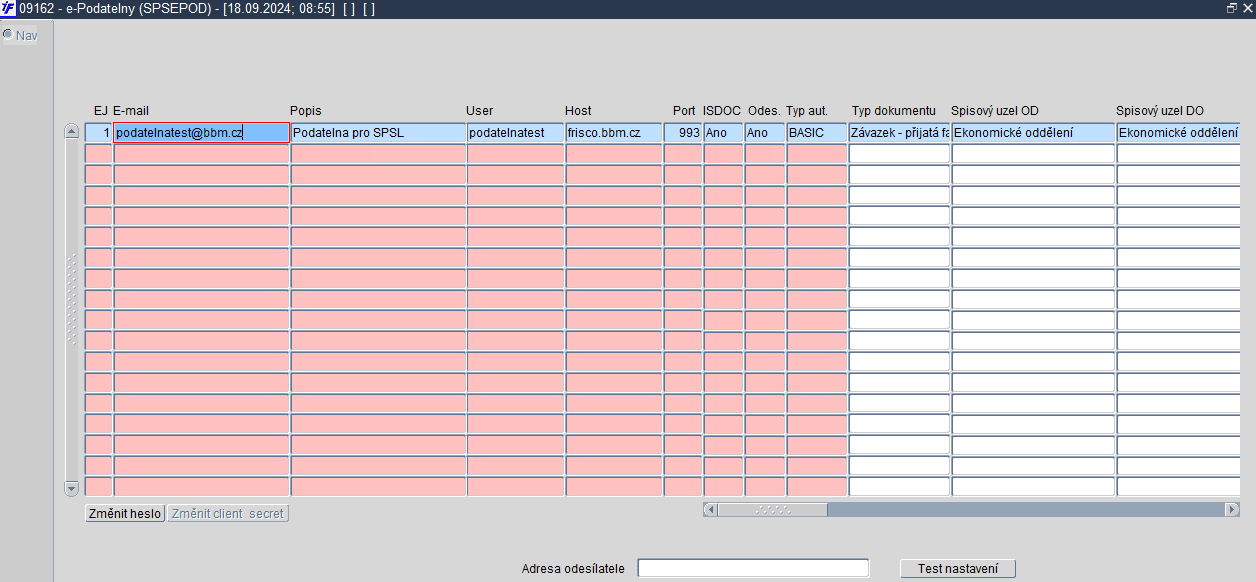Click the vertical scrollbar track of records
Image resolution: width=1256 pixels, height=582 pixels.
(x=71, y=310)
